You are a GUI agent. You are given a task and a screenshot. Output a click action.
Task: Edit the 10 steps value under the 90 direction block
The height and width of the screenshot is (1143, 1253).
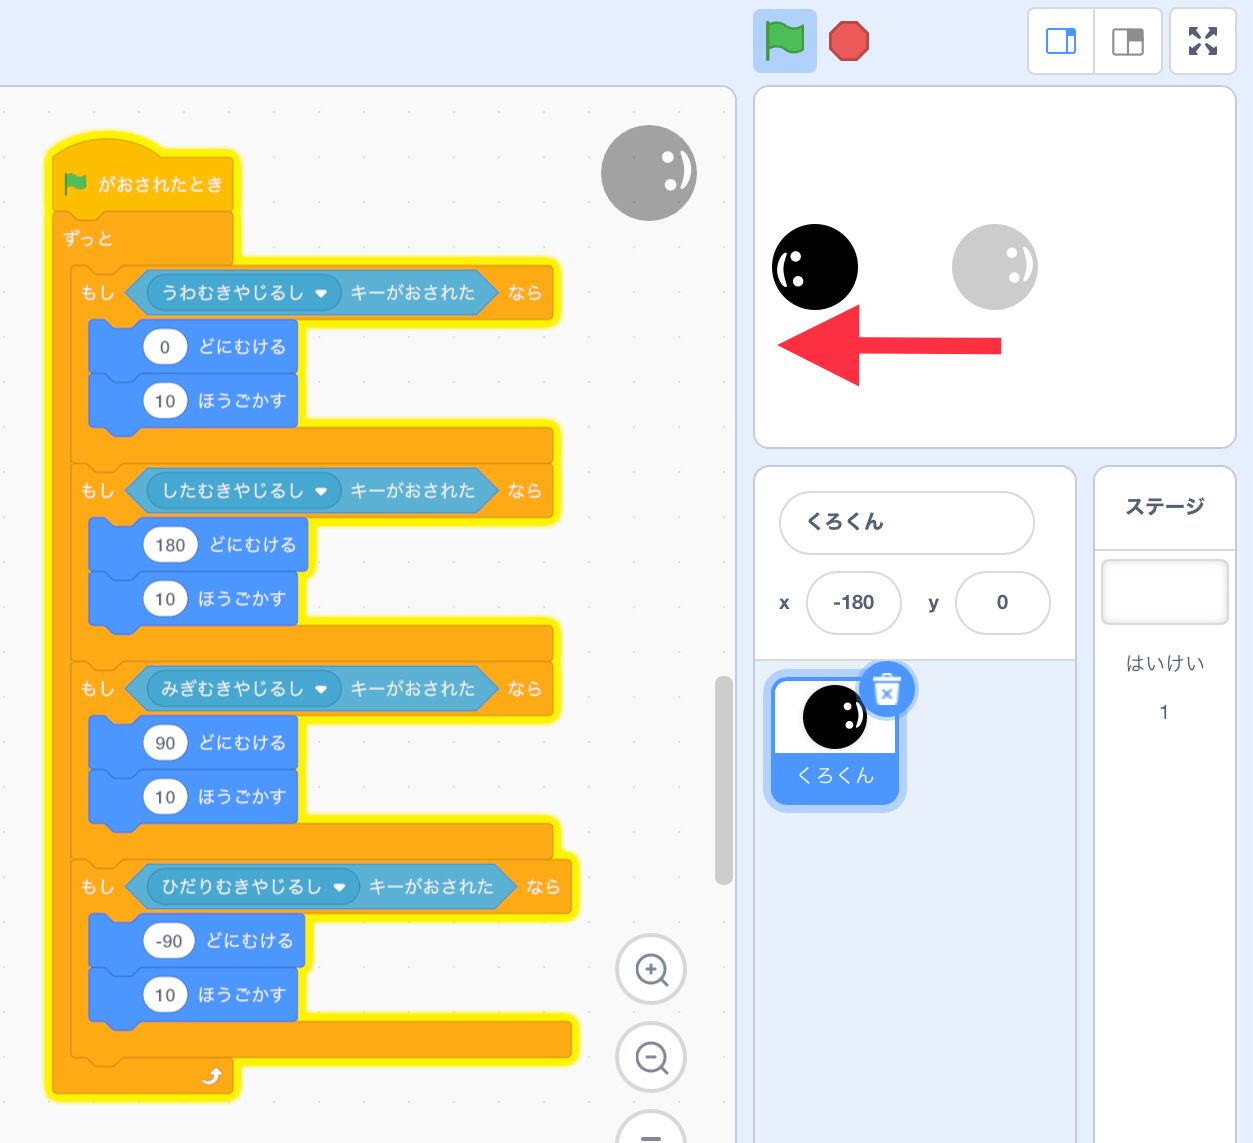tap(165, 797)
